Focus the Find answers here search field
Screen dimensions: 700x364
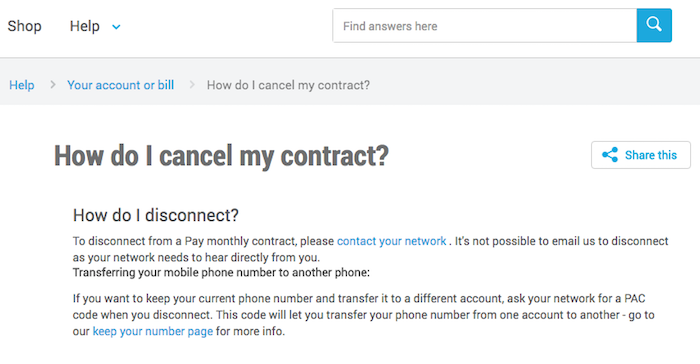(x=485, y=25)
